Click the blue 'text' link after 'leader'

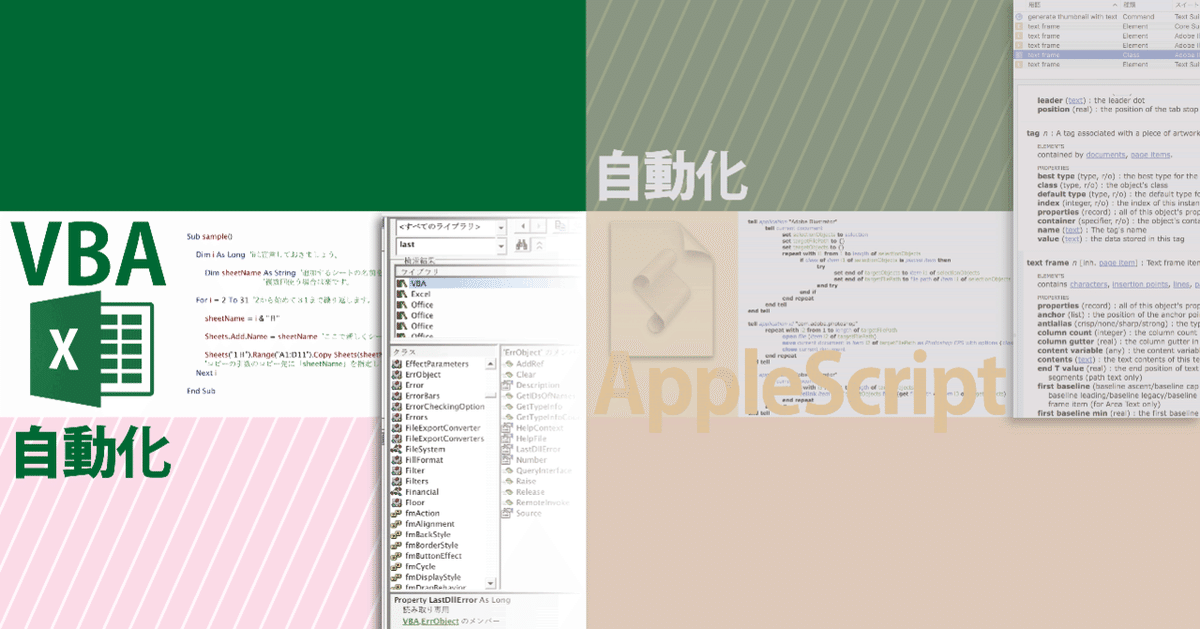point(1077,100)
